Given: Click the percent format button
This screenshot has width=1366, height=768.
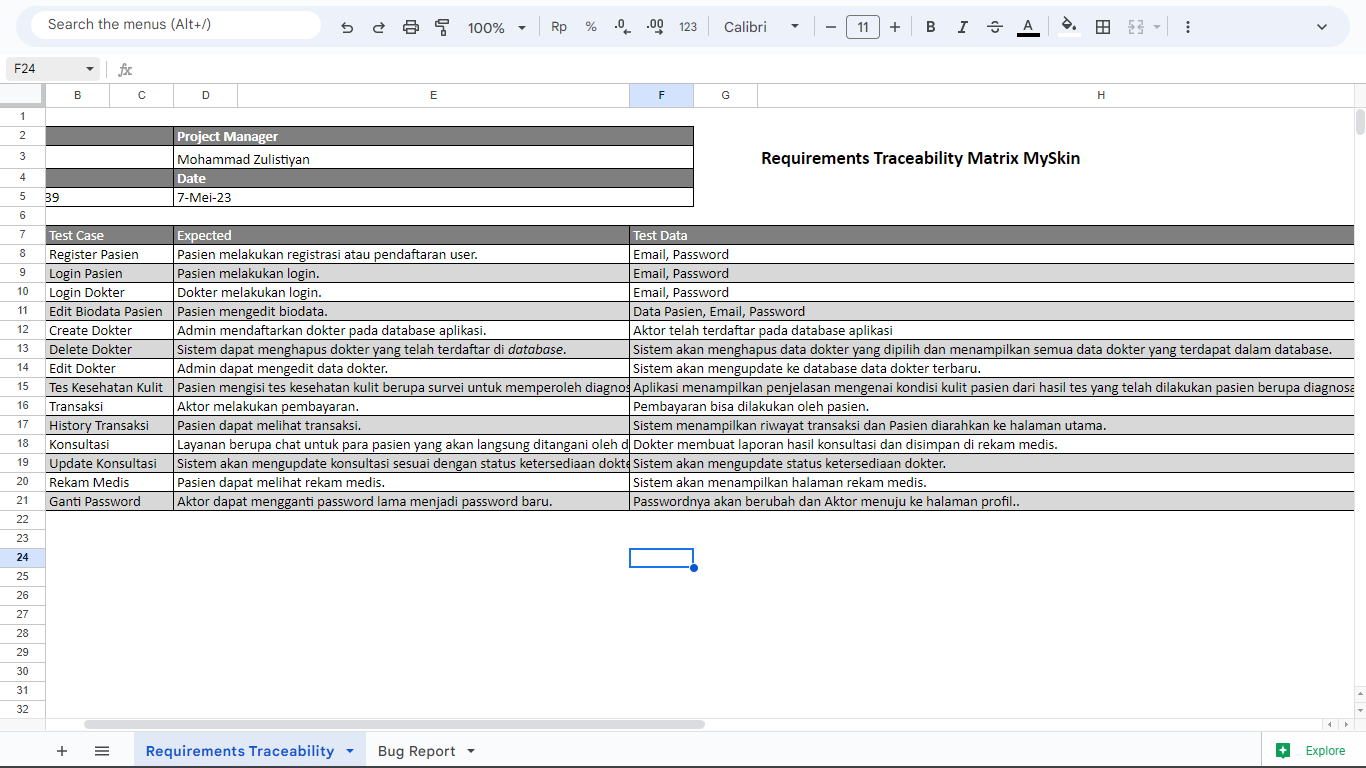Looking at the screenshot, I should tap(591, 27).
